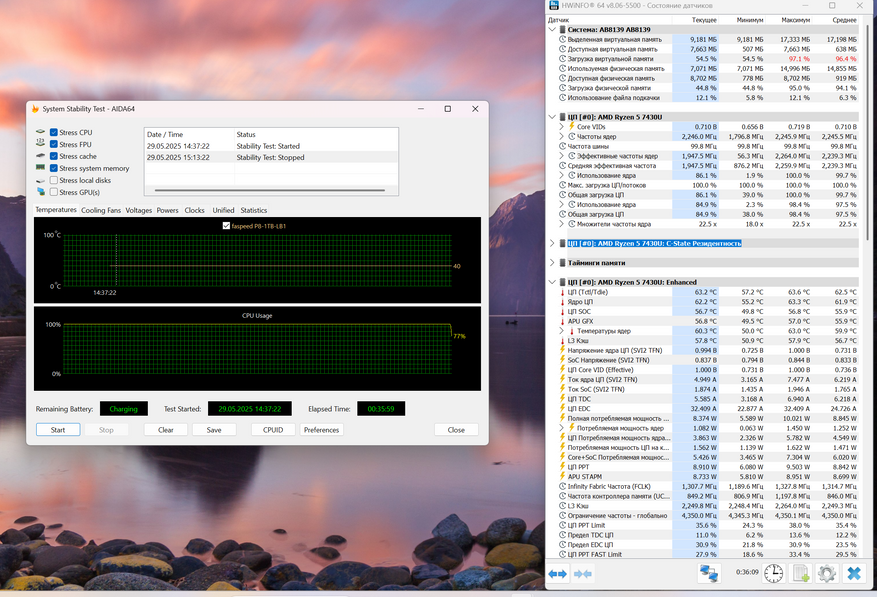
Task: Enable the Stress GPU(s) checkbox
Action: click(x=54, y=192)
